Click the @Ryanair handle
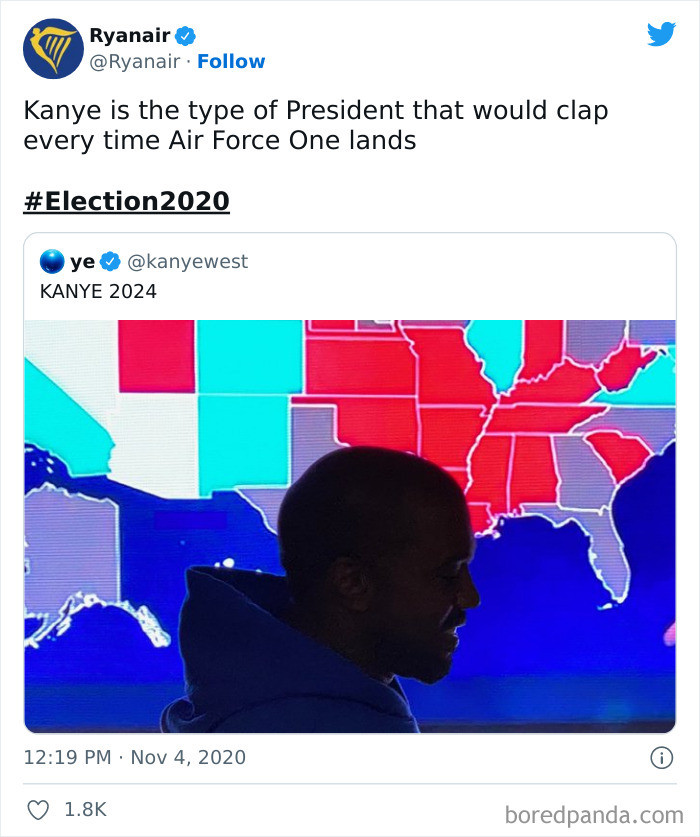700x837 pixels. 135,61
